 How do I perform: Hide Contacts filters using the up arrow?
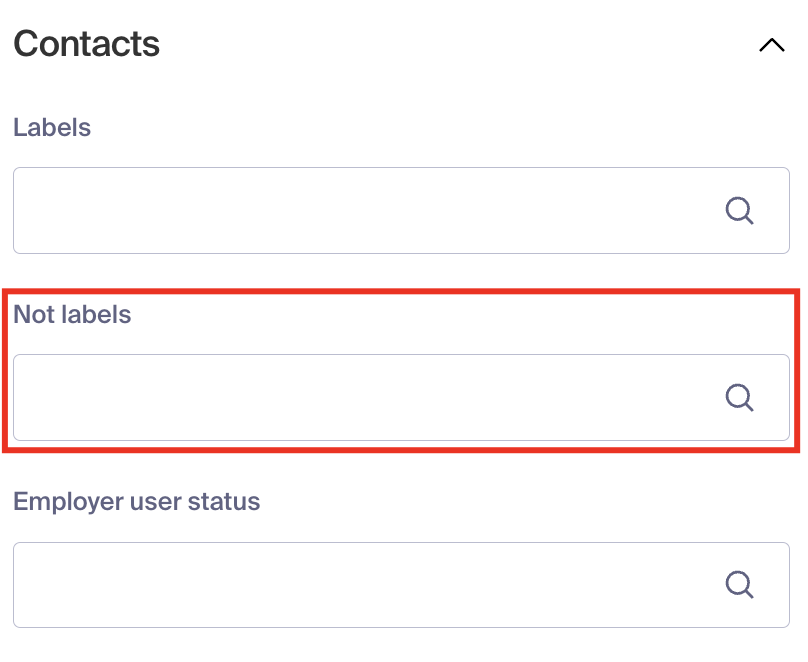(771, 45)
